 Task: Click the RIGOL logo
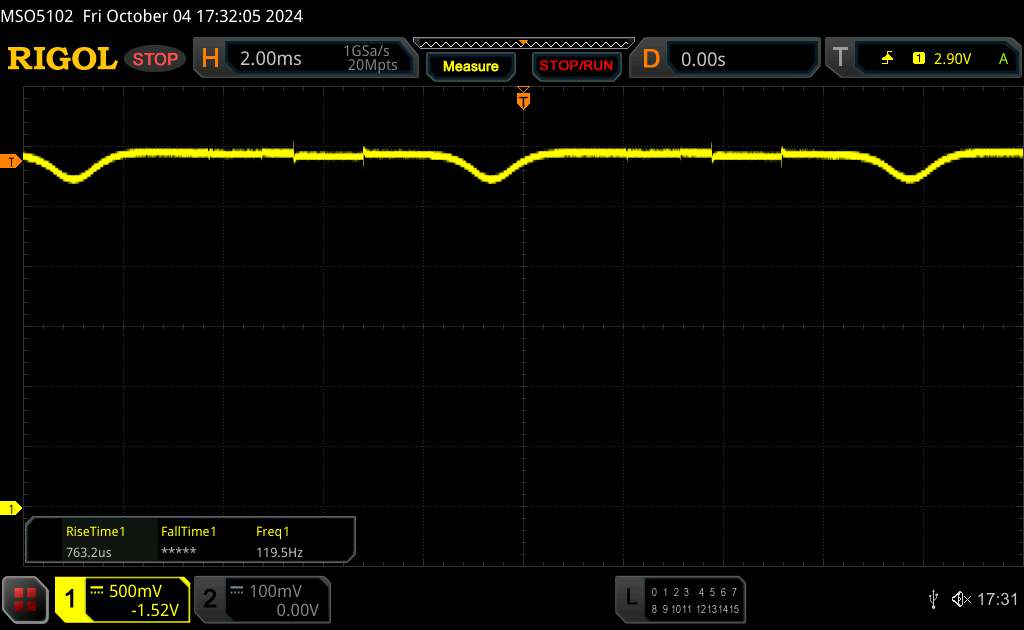62,59
